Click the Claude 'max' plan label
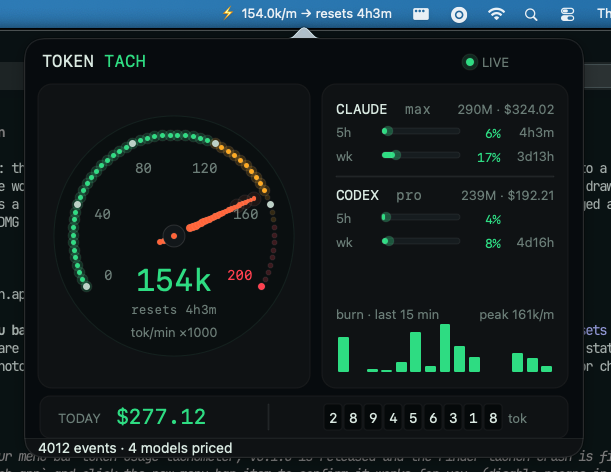Image resolution: width=611 pixels, height=472 pixels. click(x=417, y=110)
